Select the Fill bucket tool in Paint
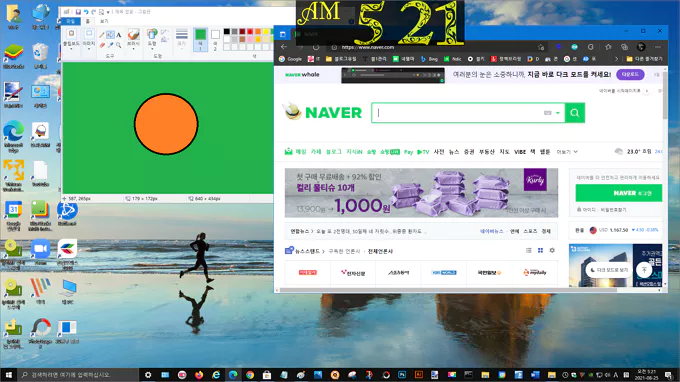This screenshot has height=382, width=680. 110,35
